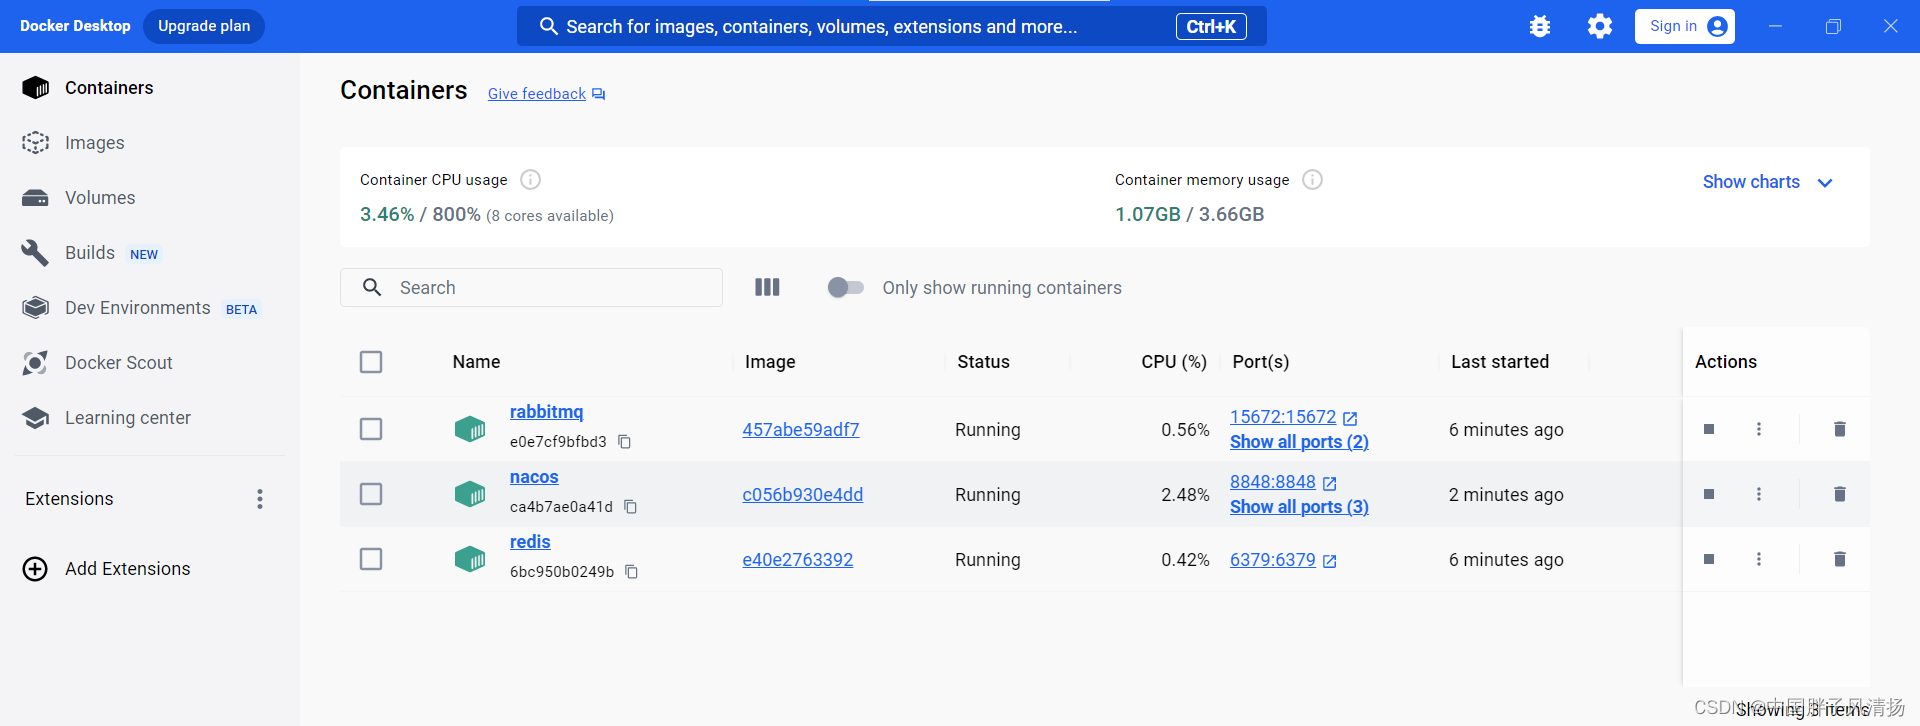1920x726 pixels.
Task: Select the rabbitmq row checkbox
Action: (371, 429)
